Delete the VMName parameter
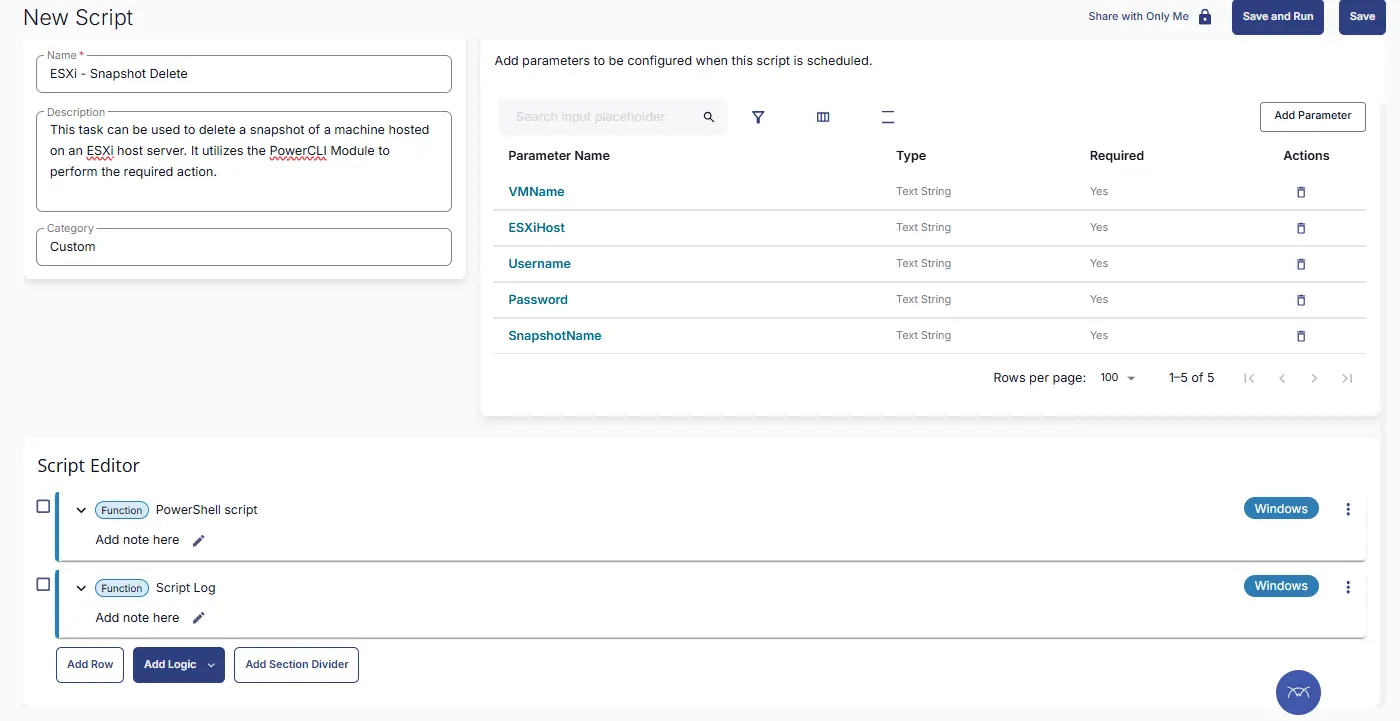 [1301, 192]
